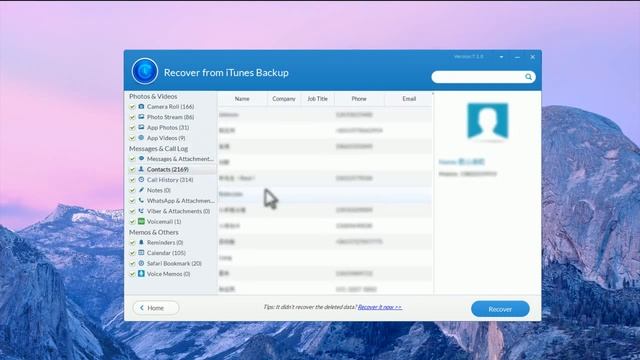Select Safari Bookmark (20) in sidebar
Image resolution: width=640 pixels, height=360 pixels.
point(174,263)
